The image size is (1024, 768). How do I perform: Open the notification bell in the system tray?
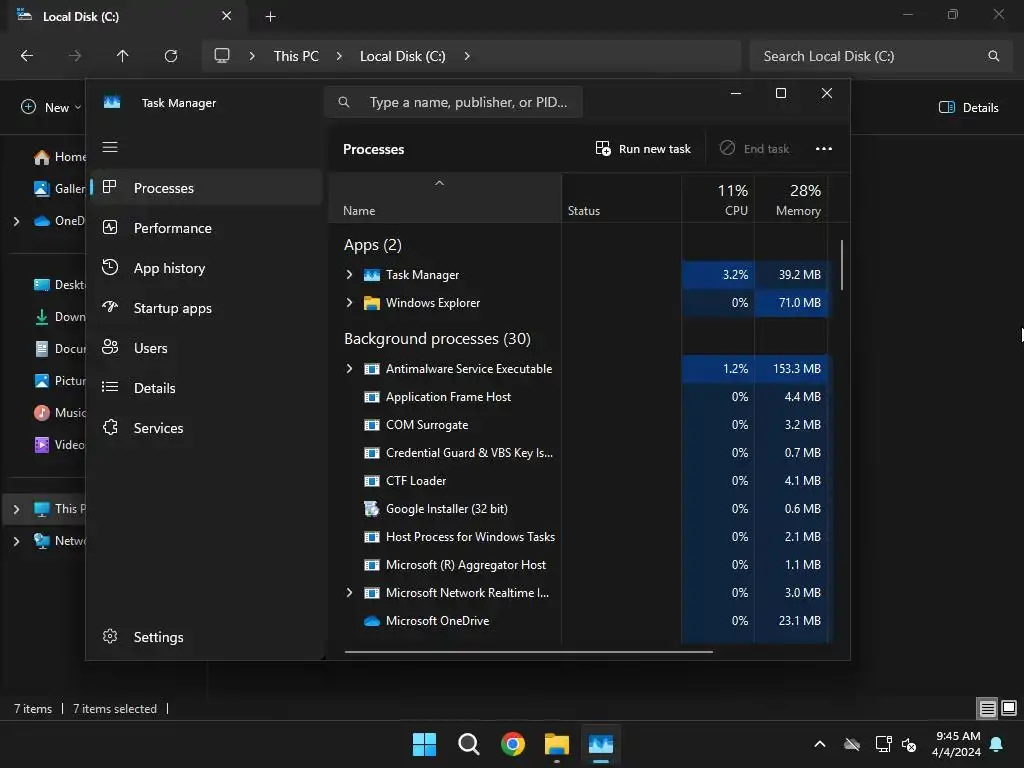click(x=997, y=744)
